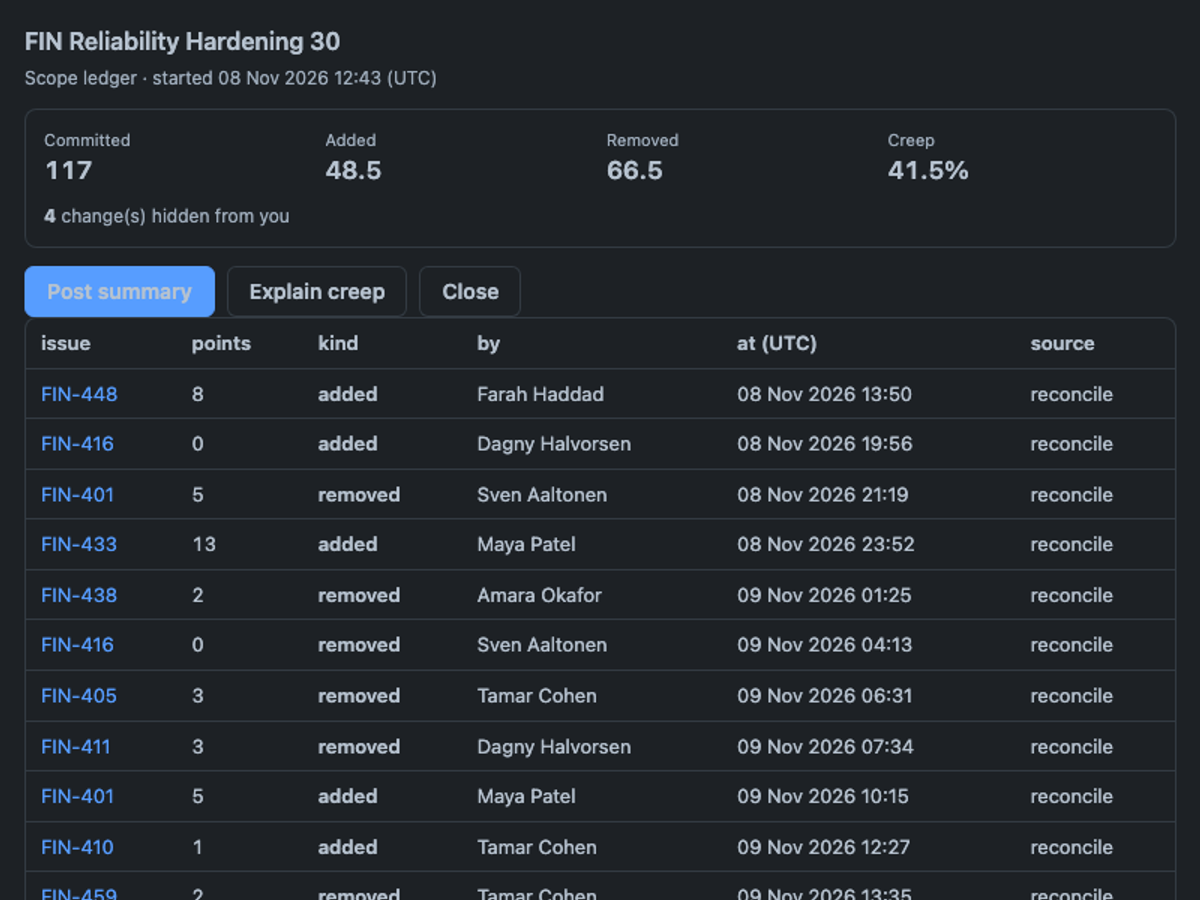This screenshot has height=900, width=1200.
Task: Click the Committed value 117
Action: [69, 171]
